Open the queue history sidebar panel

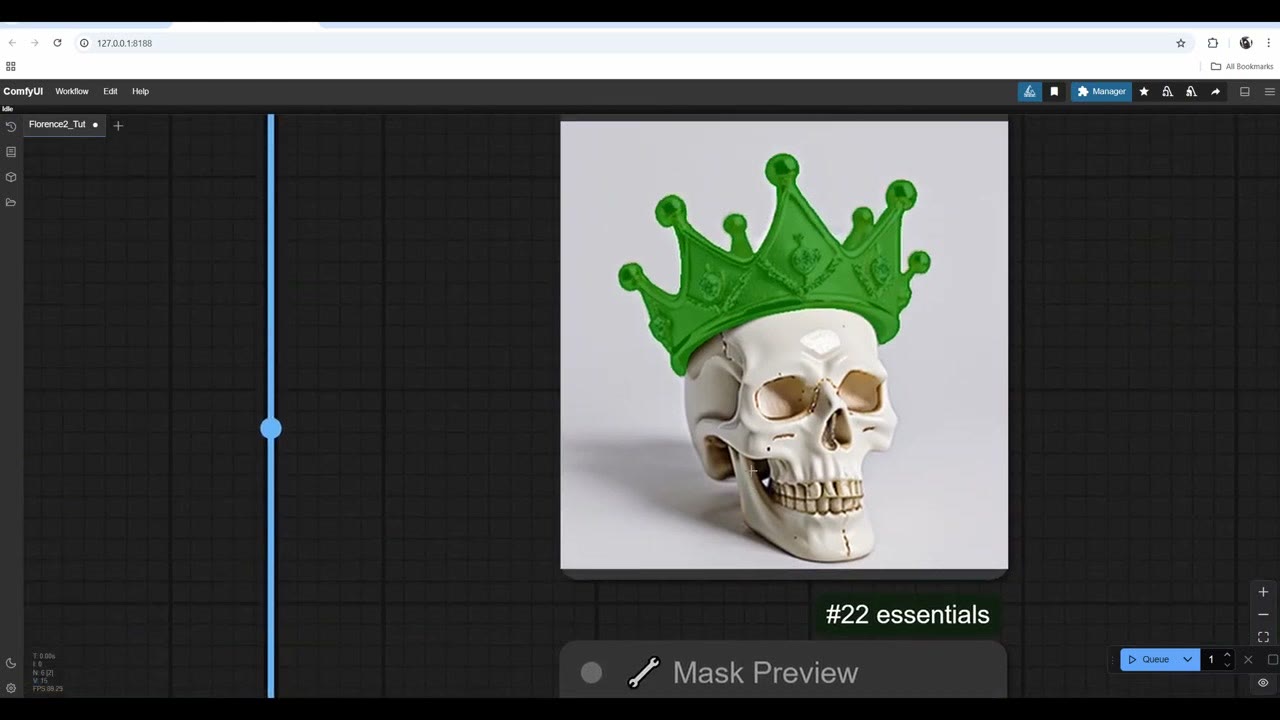coord(11,127)
